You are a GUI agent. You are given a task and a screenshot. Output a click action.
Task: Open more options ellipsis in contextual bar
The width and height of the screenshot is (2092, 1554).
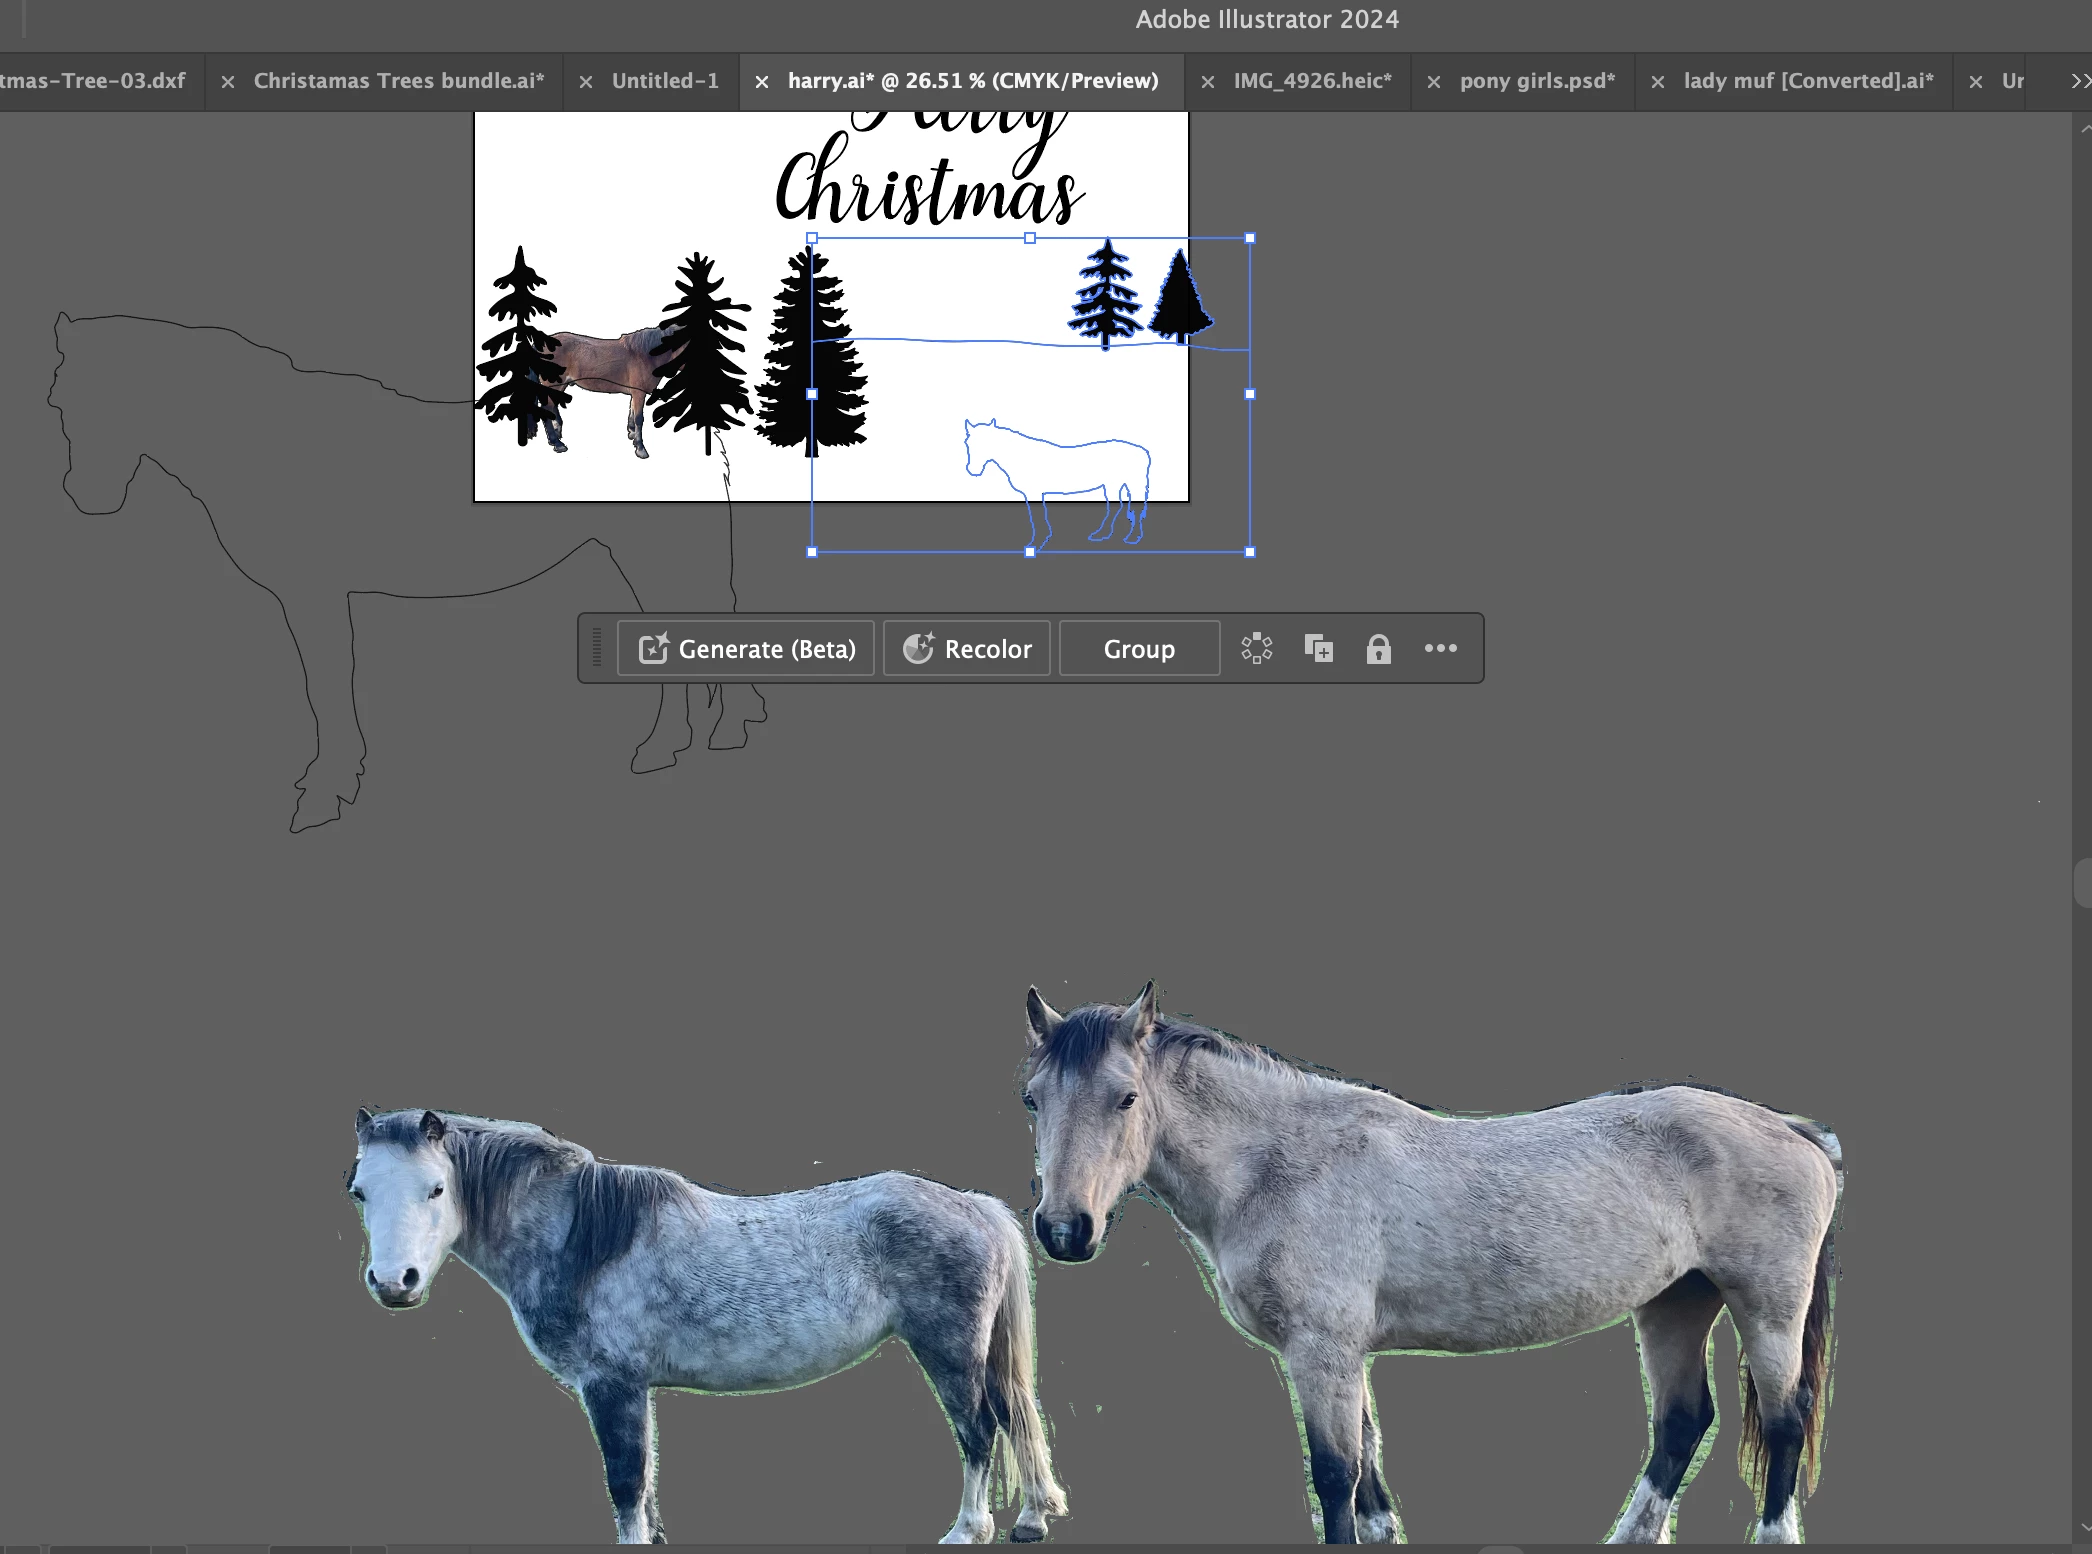1440,648
